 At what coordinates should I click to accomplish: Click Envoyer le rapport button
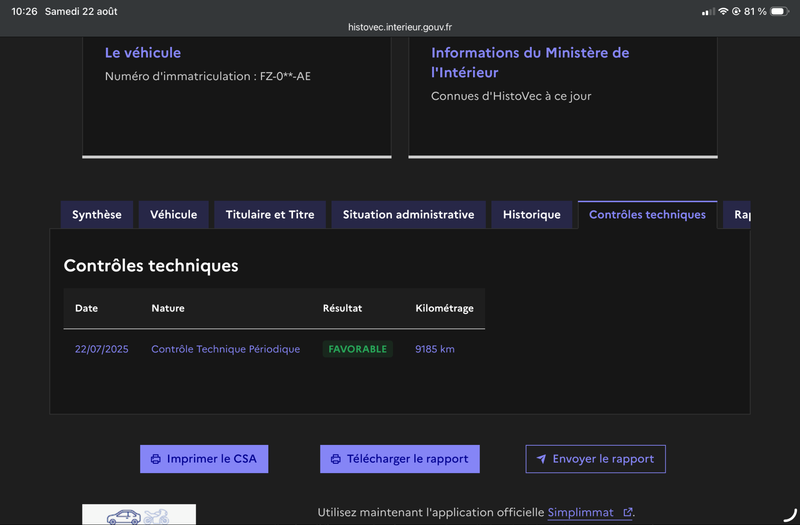pos(595,459)
